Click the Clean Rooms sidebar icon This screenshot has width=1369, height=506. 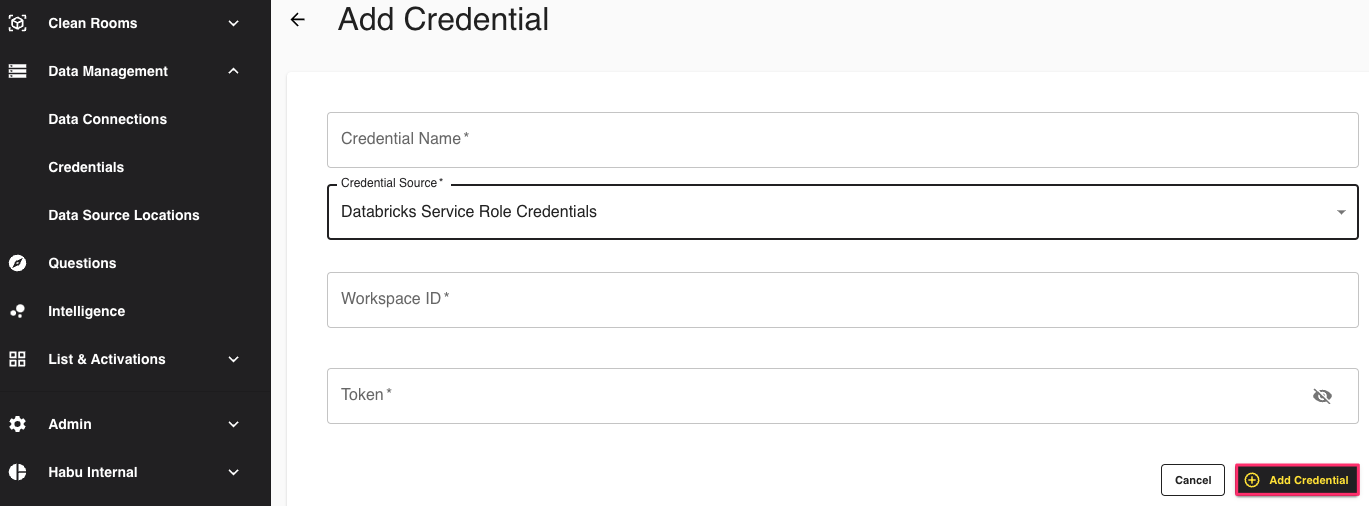click(x=17, y=23)
